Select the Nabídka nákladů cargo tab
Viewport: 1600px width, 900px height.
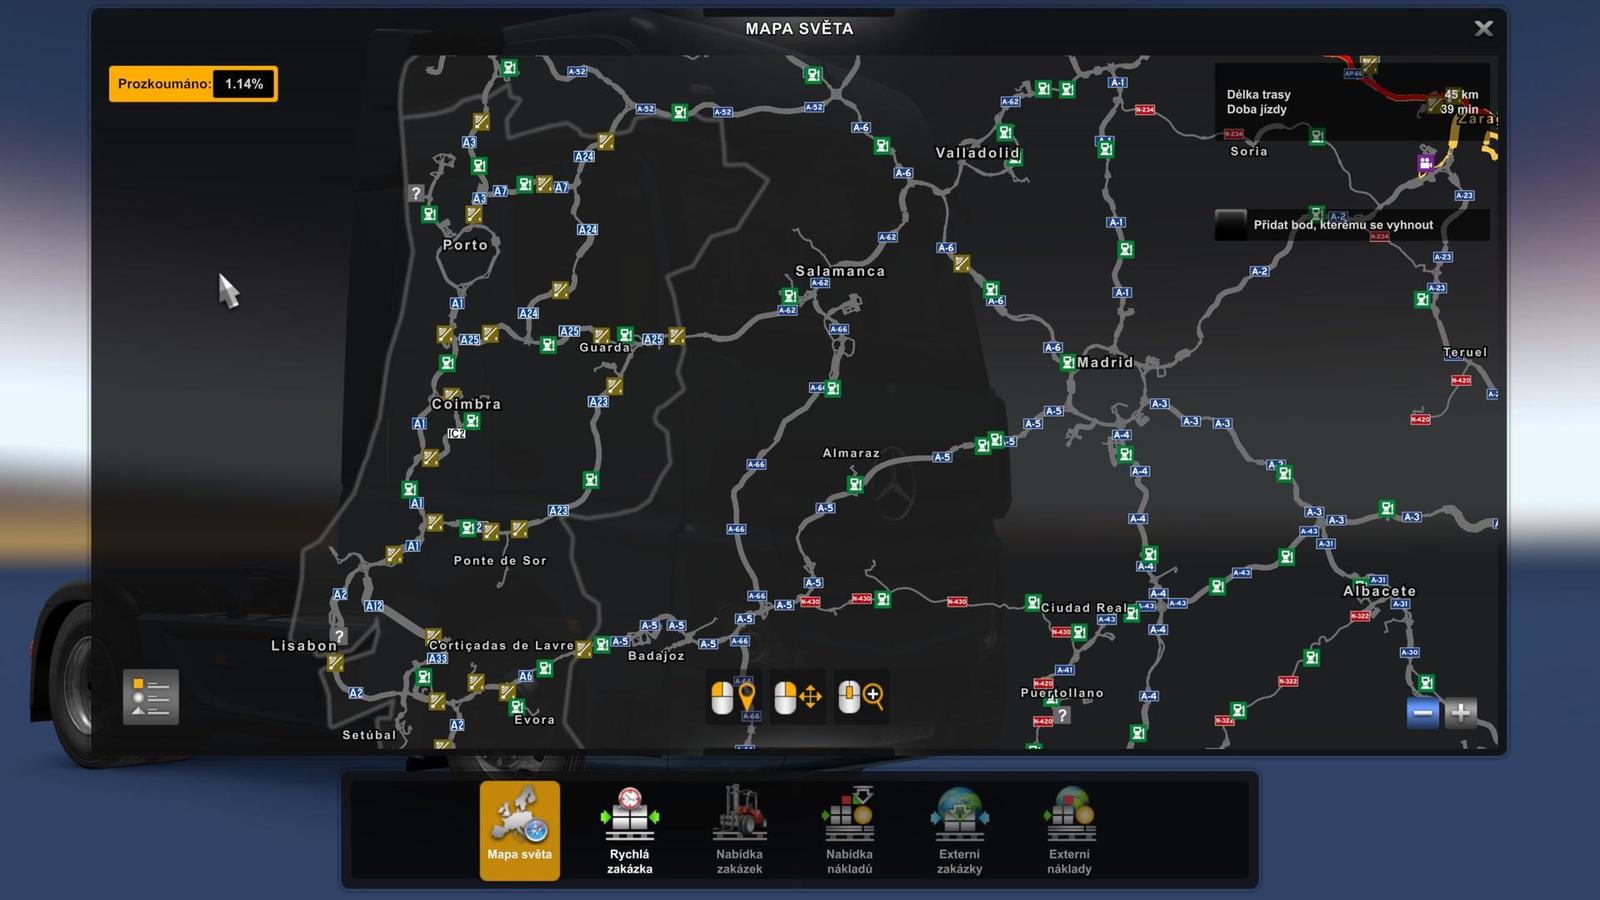coord(849,830)
